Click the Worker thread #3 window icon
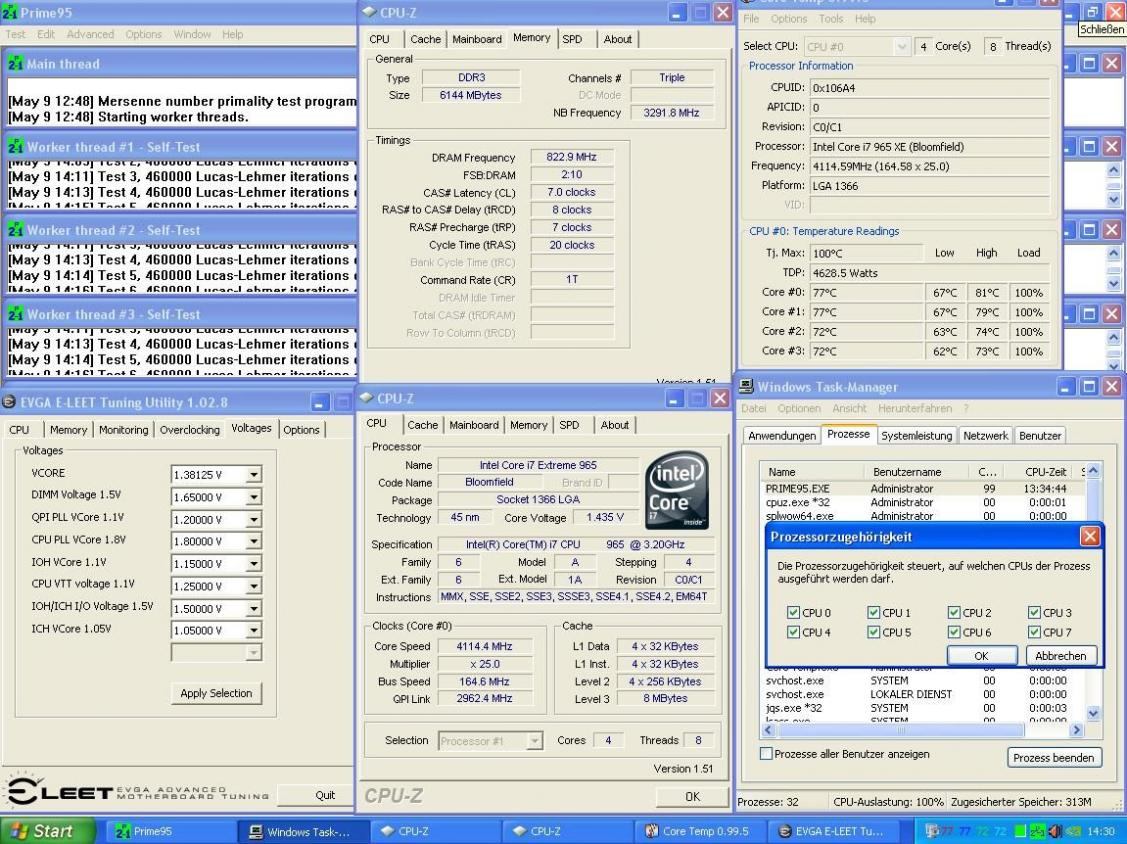Screen dimensions: 1127x844 coord(16,314)
